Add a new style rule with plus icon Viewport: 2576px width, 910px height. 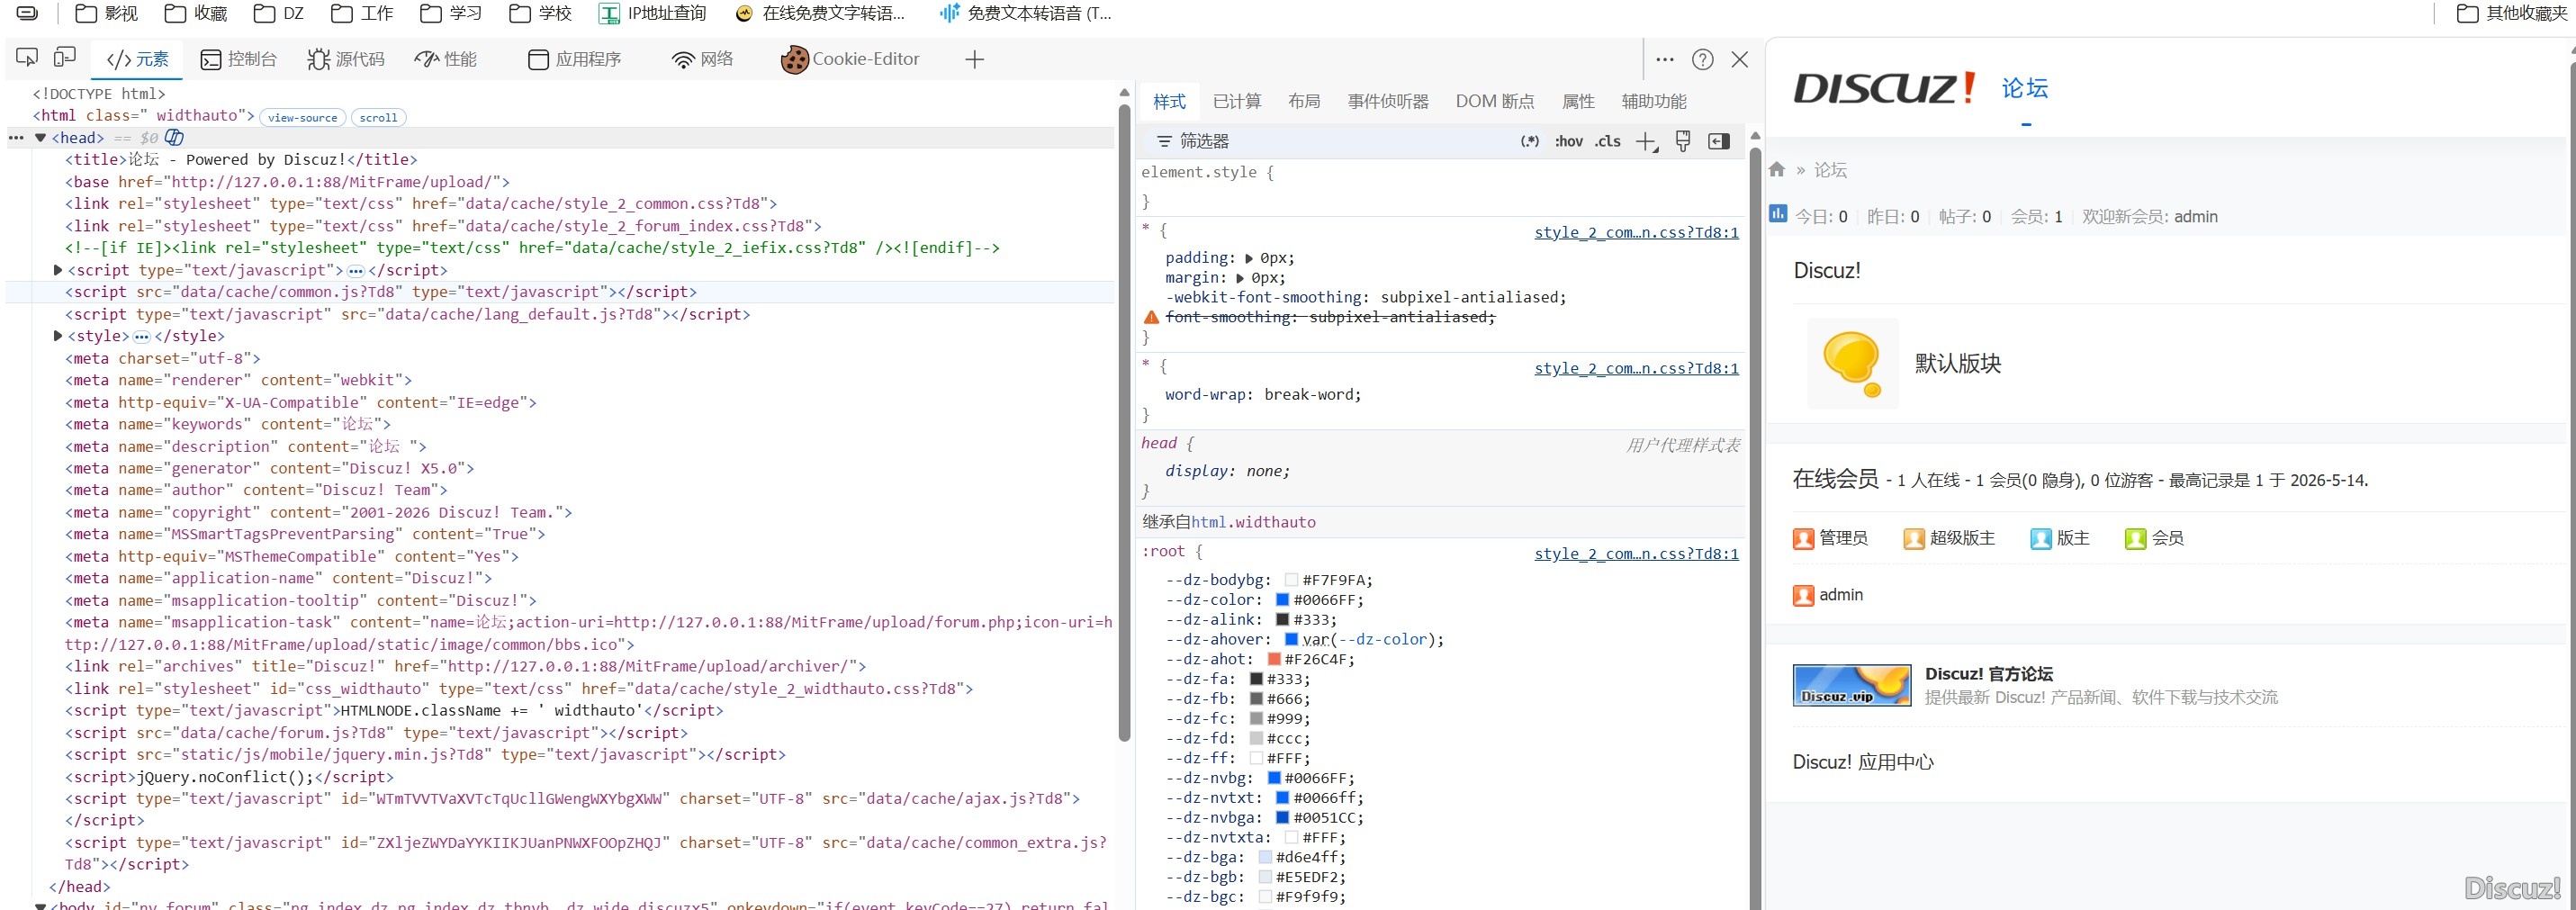pos(1646,142)
